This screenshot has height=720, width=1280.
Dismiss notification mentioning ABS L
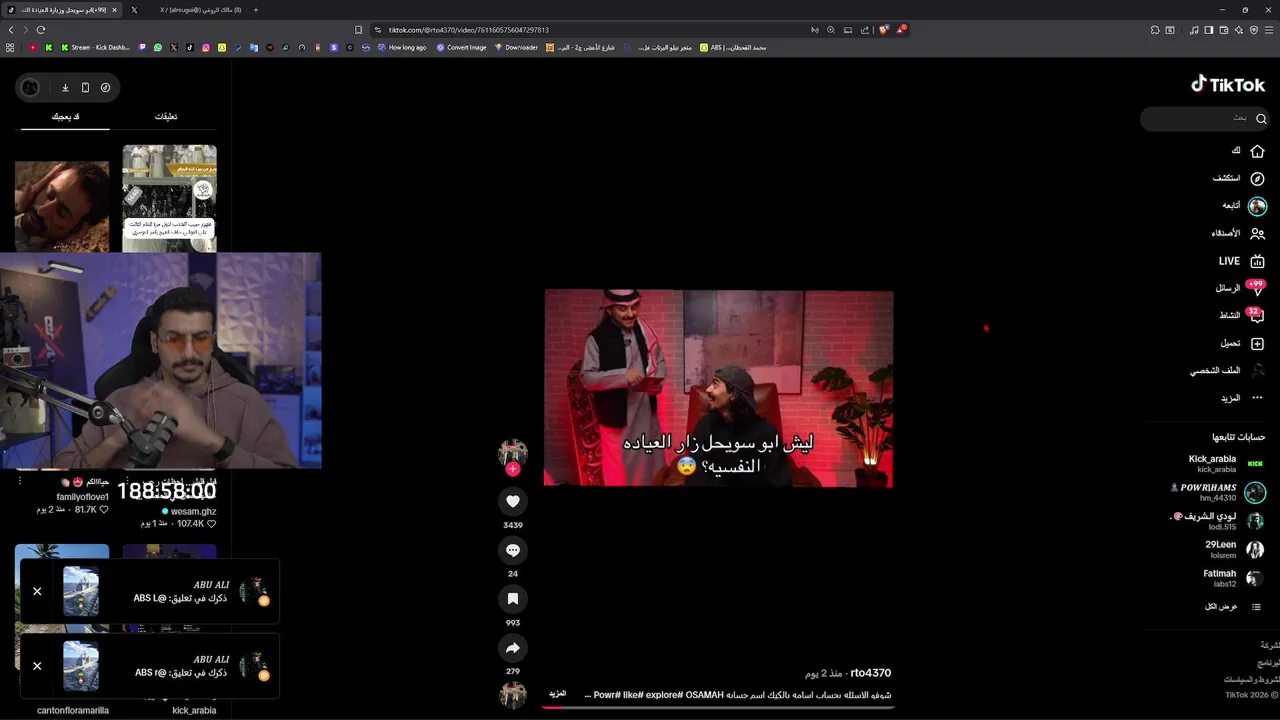(37, 591)
